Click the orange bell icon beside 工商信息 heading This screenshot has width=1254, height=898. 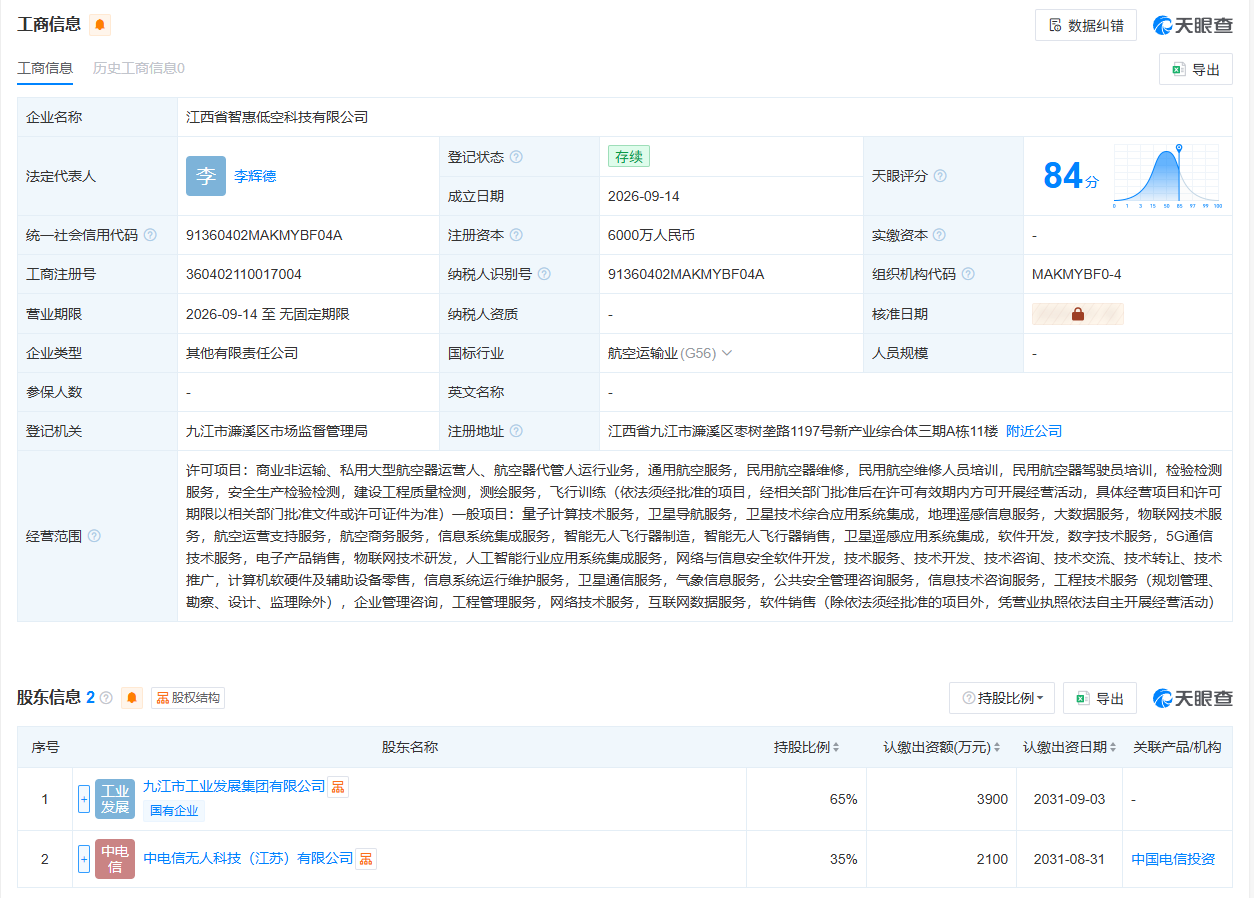coord(100,25)
